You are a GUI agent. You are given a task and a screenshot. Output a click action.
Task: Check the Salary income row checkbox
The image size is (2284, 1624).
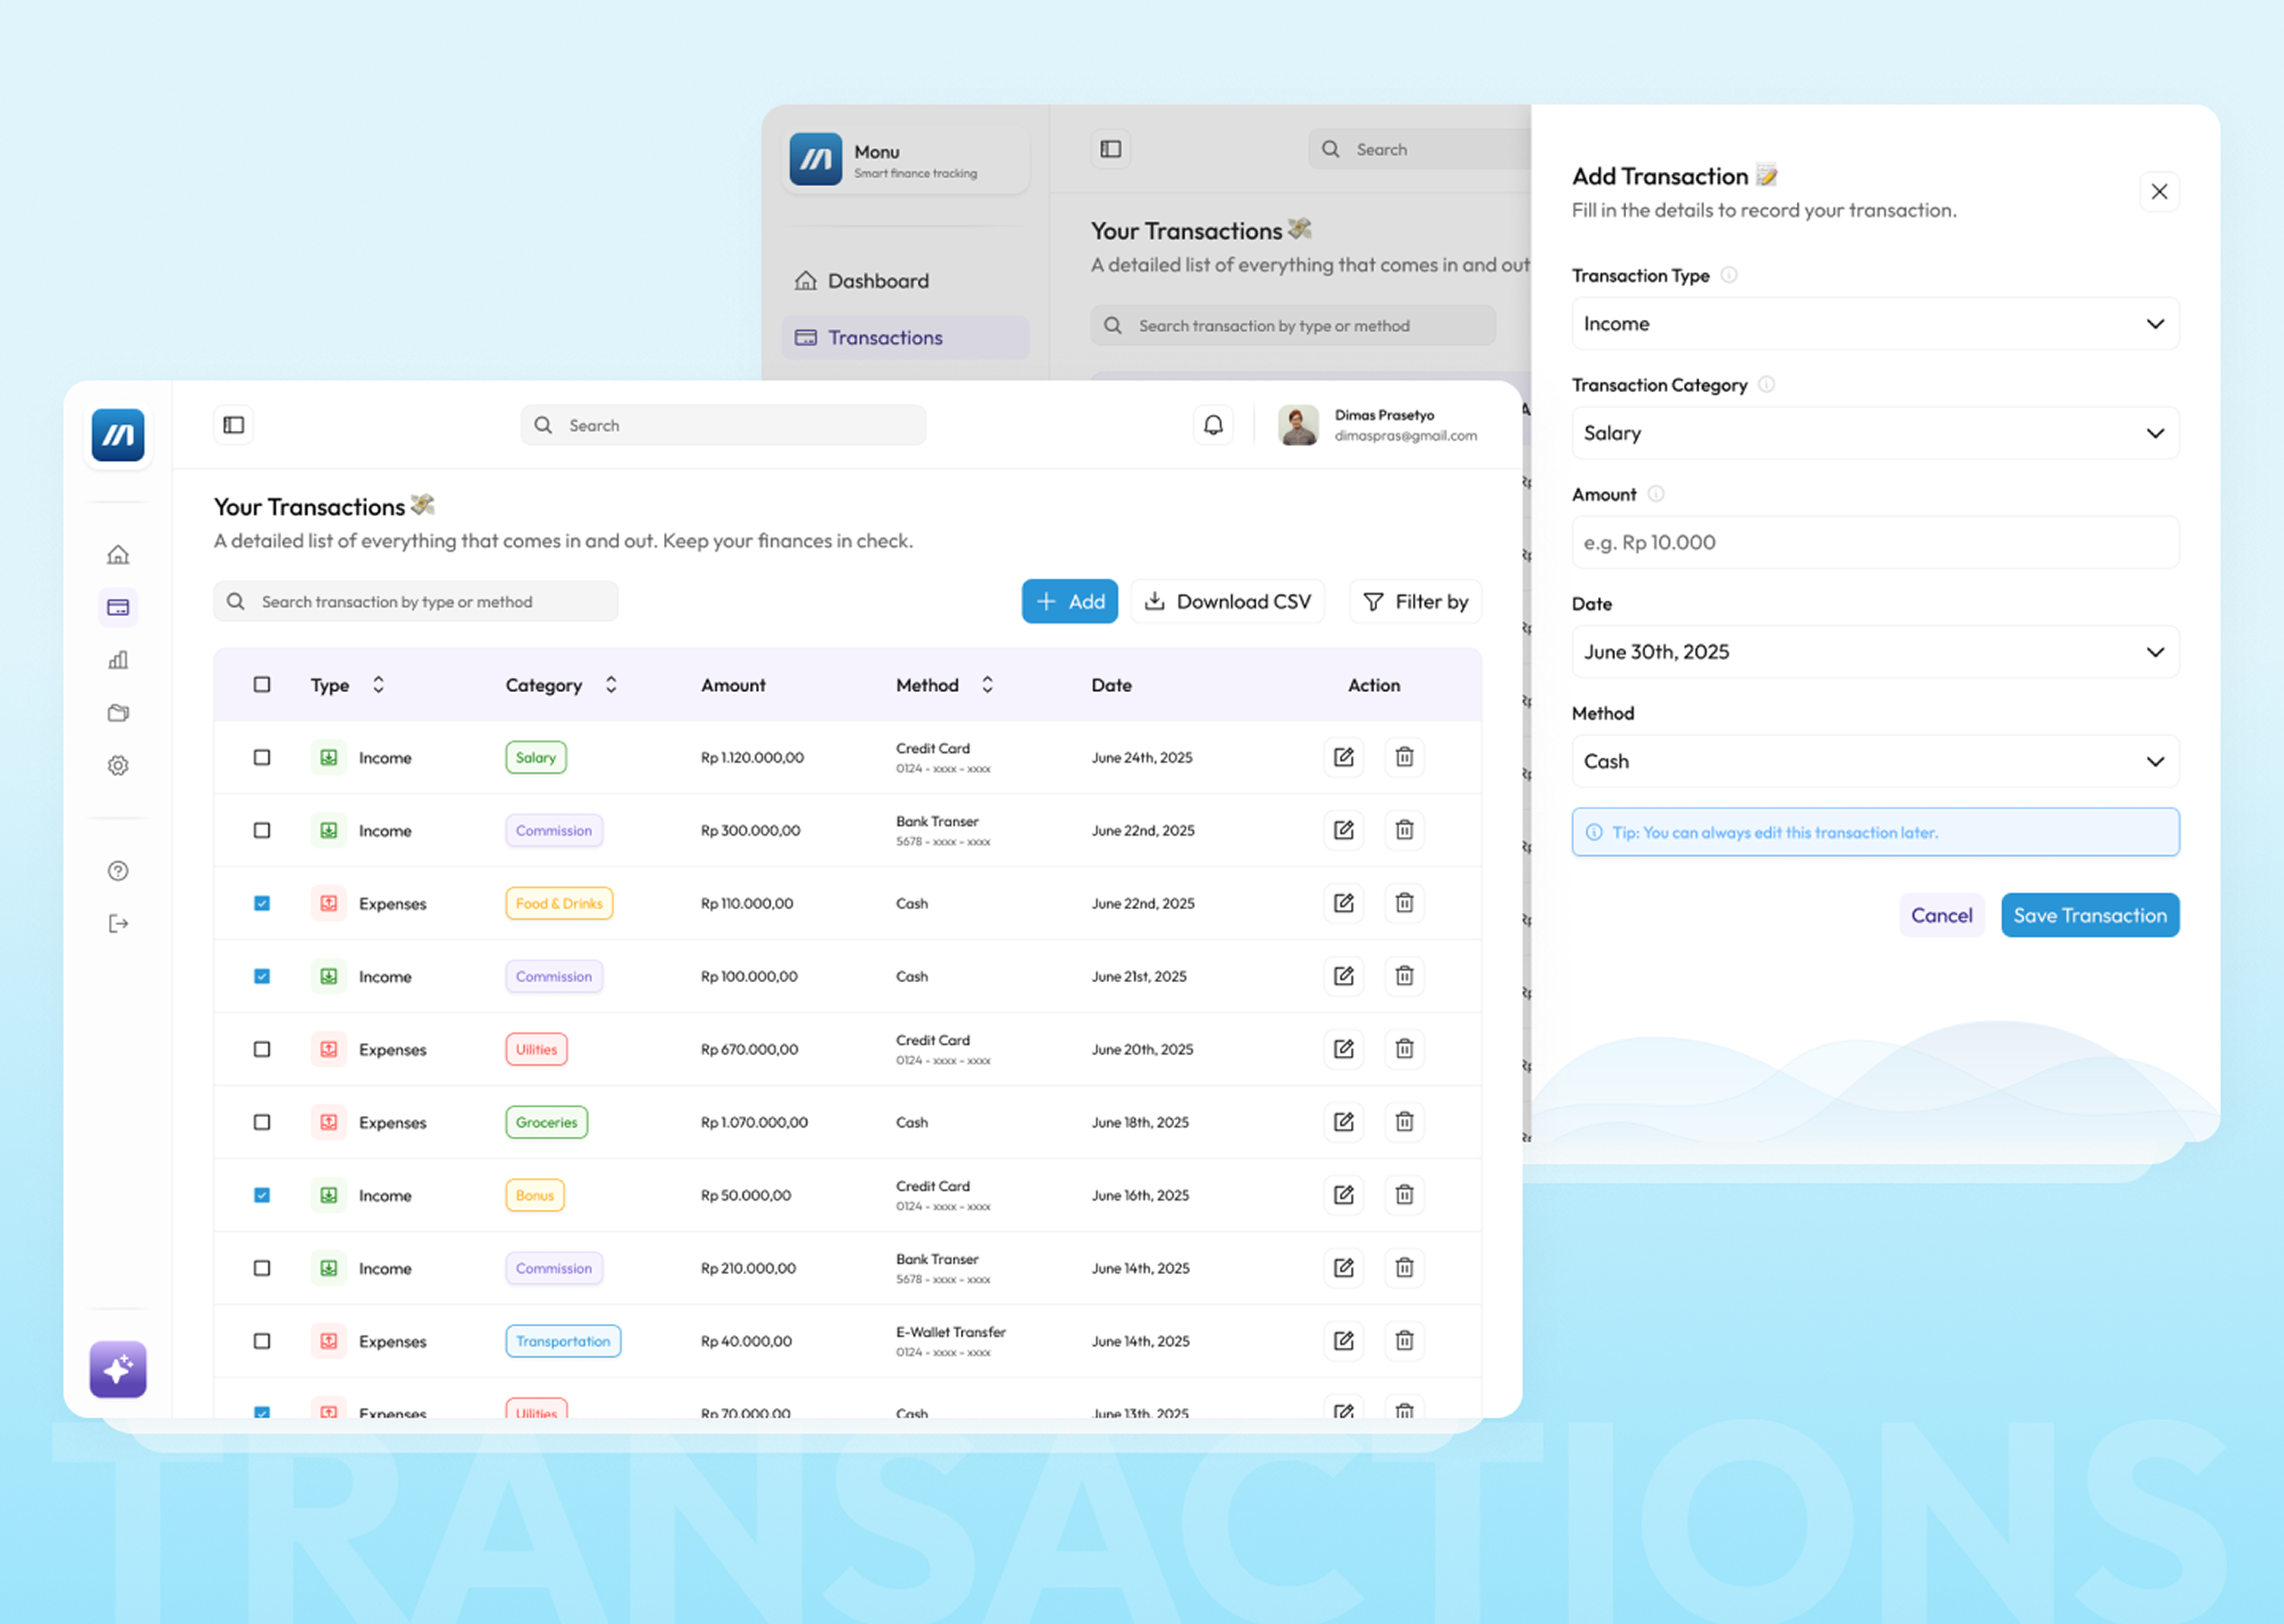261,757
